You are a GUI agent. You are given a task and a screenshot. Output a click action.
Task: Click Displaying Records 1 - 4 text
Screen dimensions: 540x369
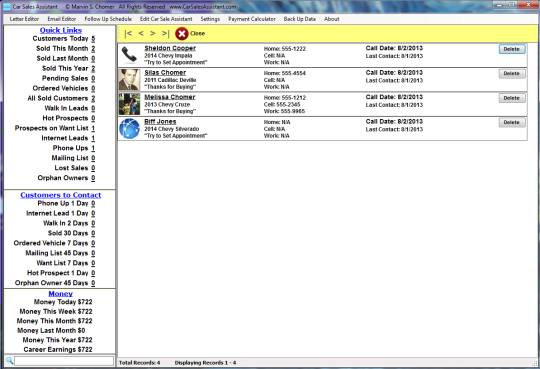[x=205, y=363]
